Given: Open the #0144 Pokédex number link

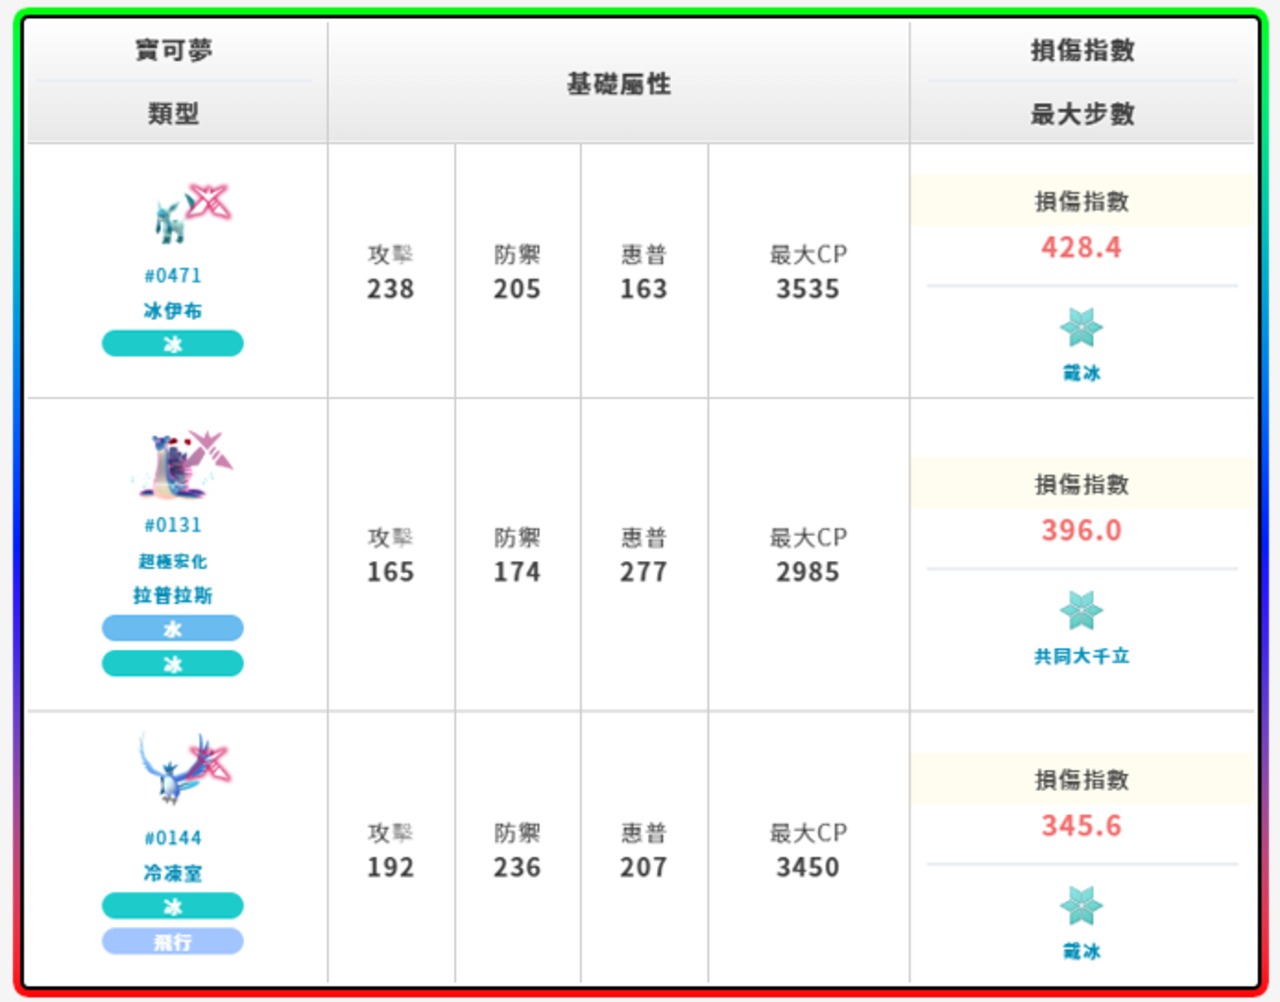Looking at the screenshot, I should (173, 838).
